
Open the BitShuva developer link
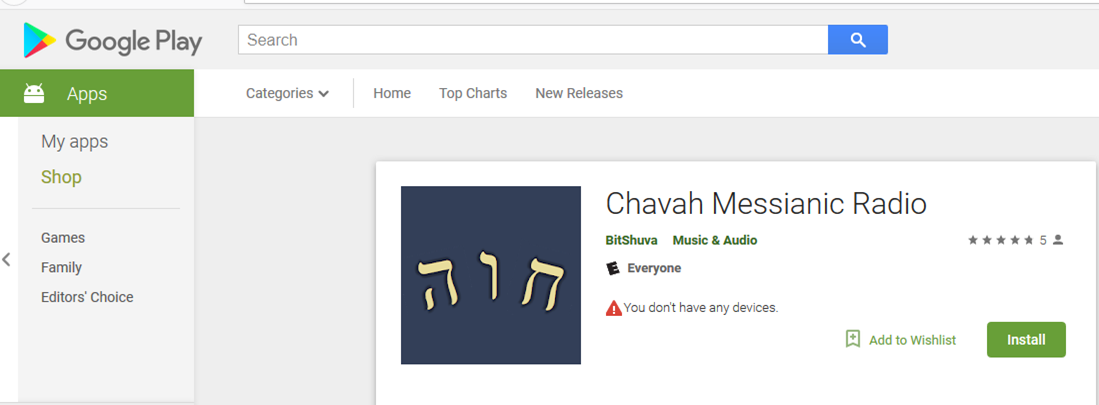[x=632, y=240]
